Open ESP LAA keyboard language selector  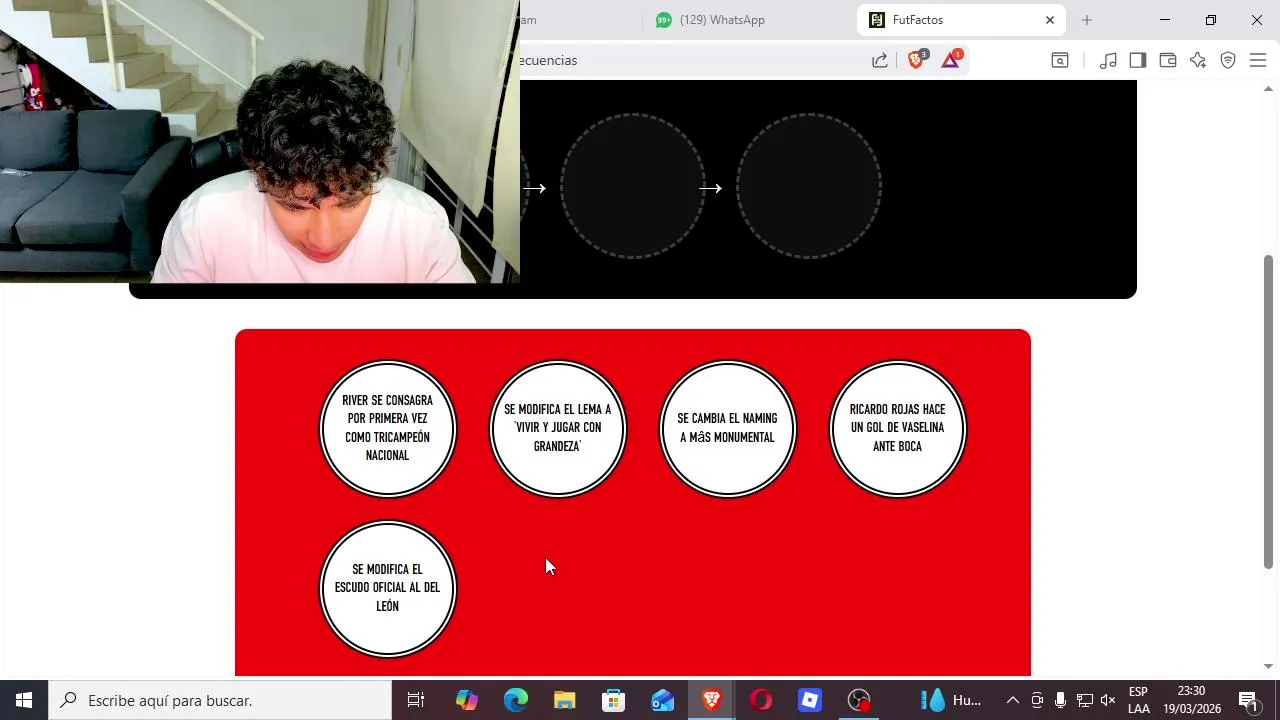[1138, 700]
